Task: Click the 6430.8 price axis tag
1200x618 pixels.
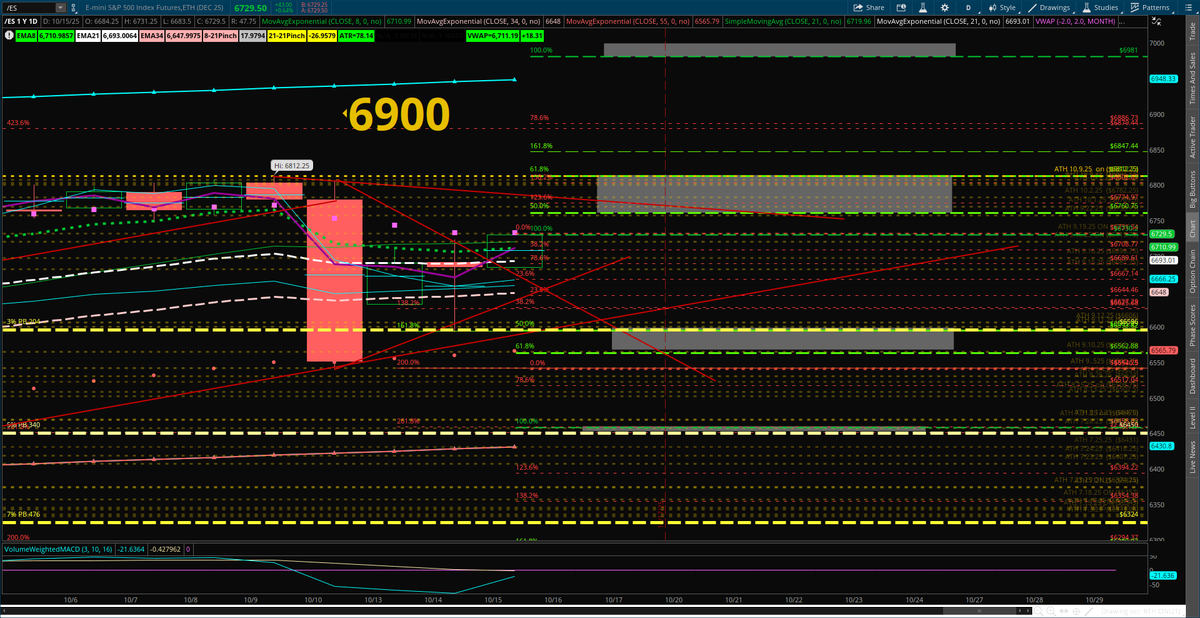Action: (1164, 446)
